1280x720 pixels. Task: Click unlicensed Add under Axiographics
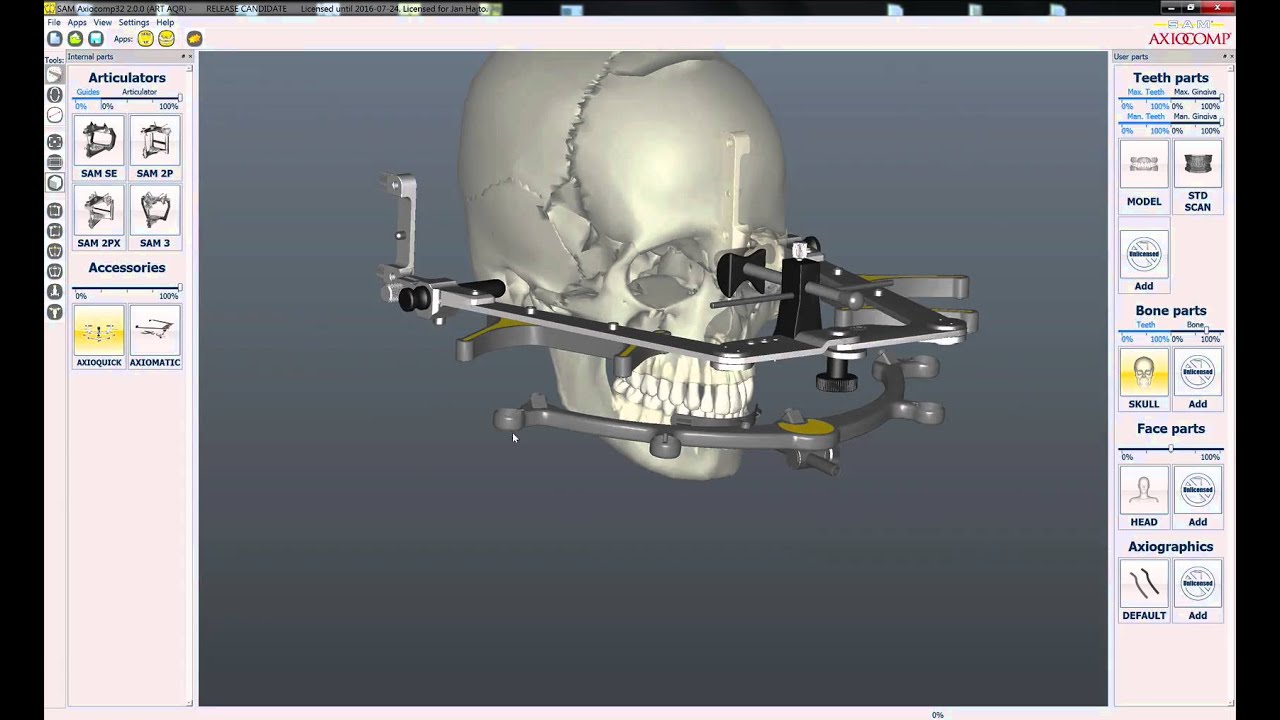1197,591
